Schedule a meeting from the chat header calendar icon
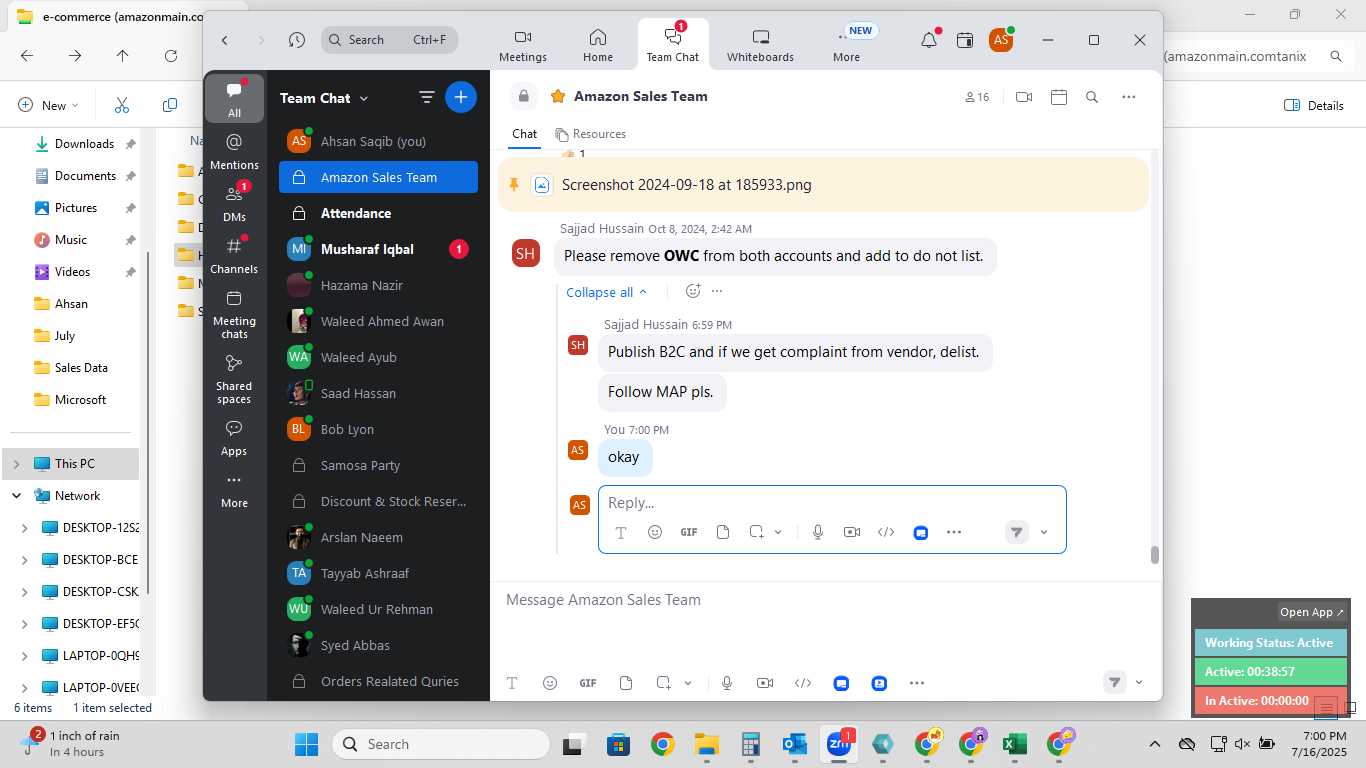The width and height of the screenshot is (1366, 768). (1059, 97)
